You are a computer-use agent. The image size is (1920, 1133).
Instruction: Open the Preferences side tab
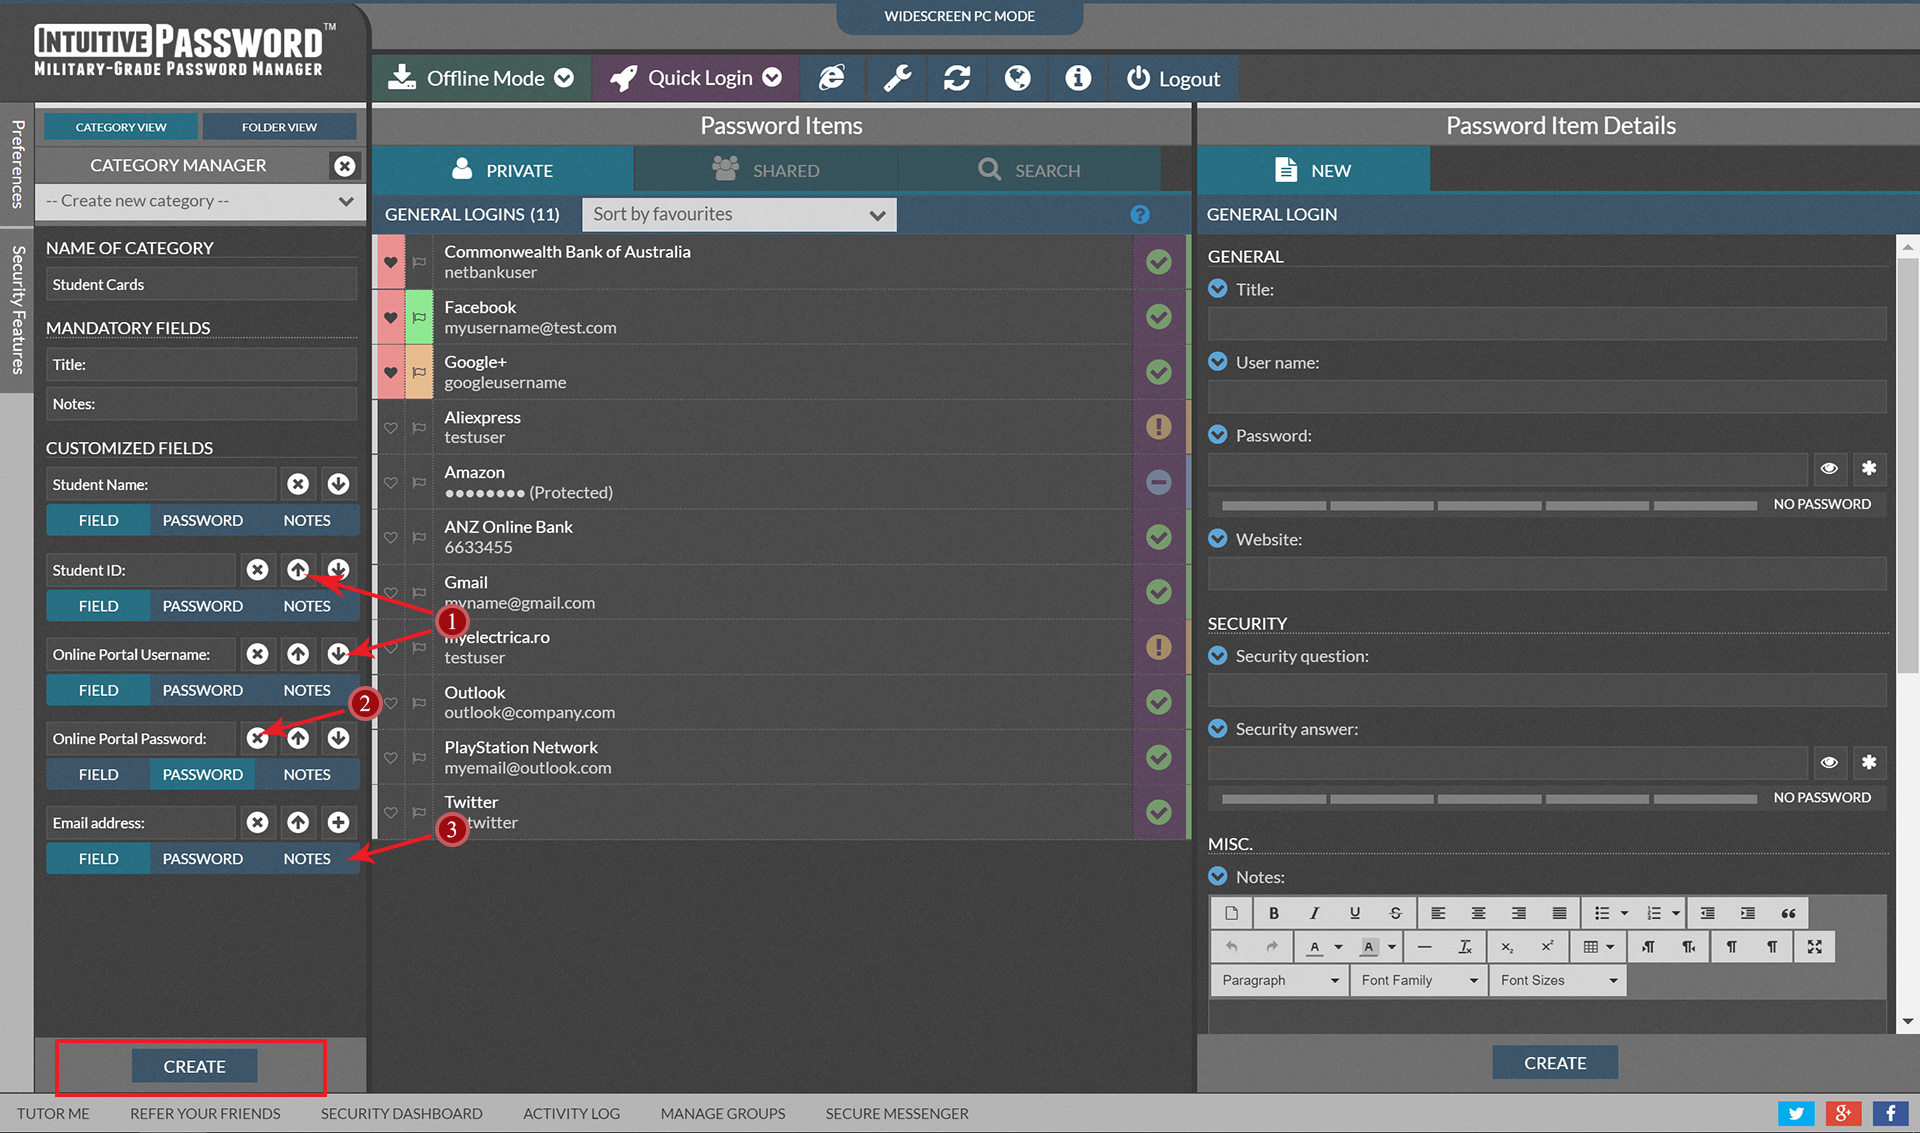tap(17, 163)
